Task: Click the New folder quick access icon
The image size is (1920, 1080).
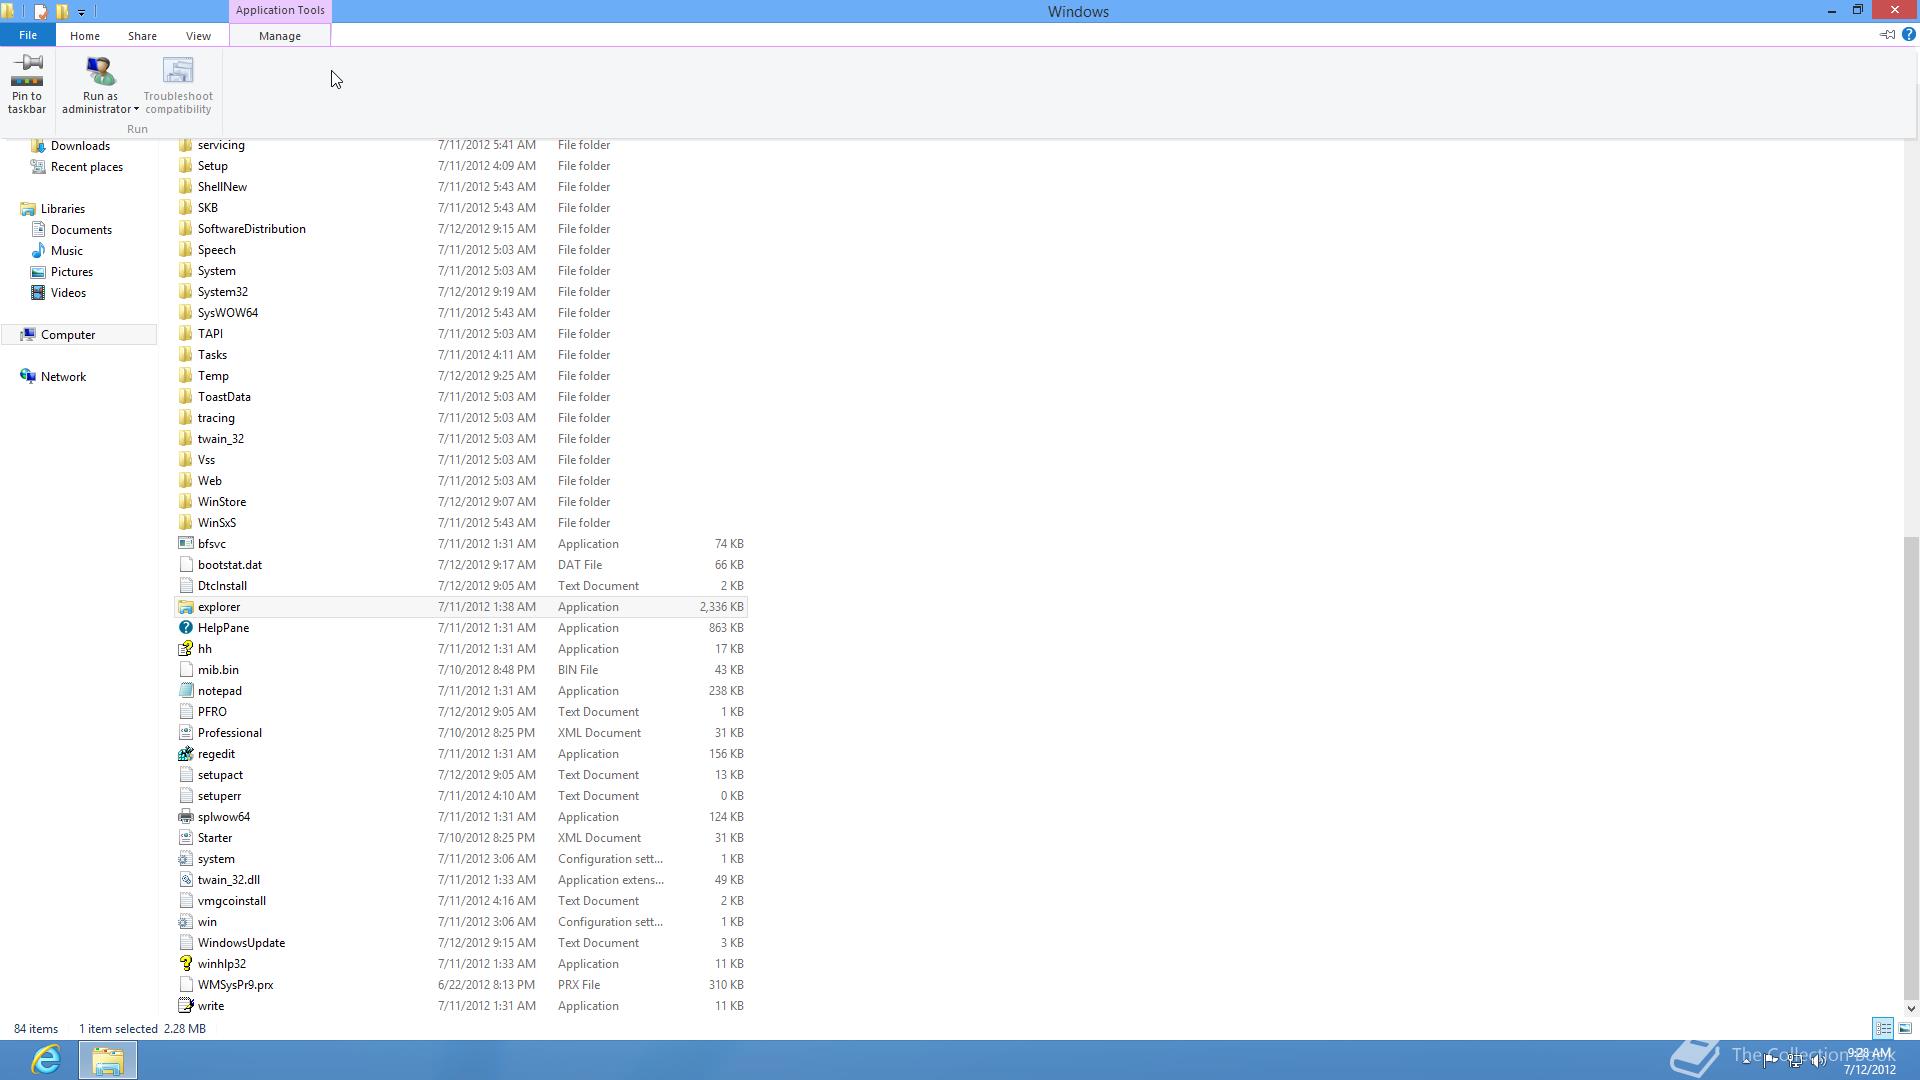Action: [x=62, y=12]
